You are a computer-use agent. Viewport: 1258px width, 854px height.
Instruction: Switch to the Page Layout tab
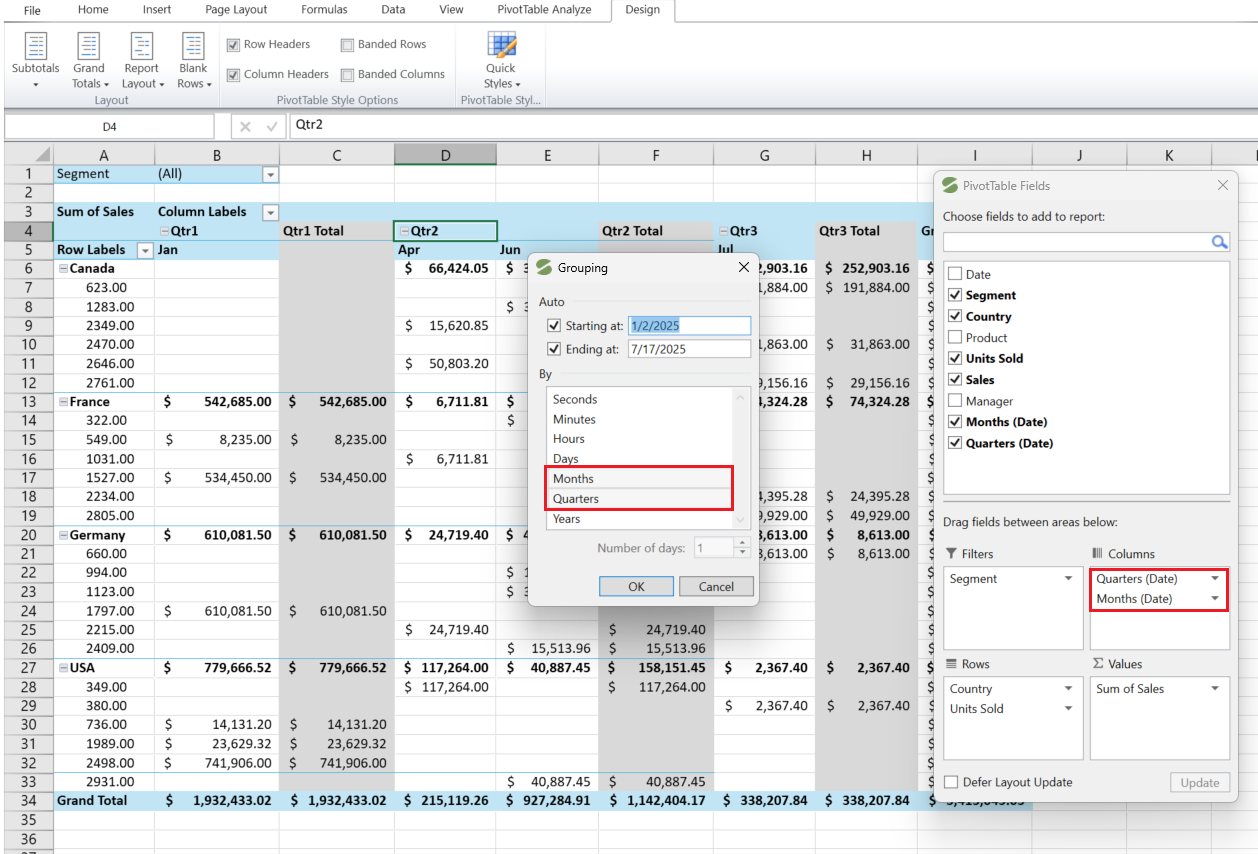tap(236, 10)
